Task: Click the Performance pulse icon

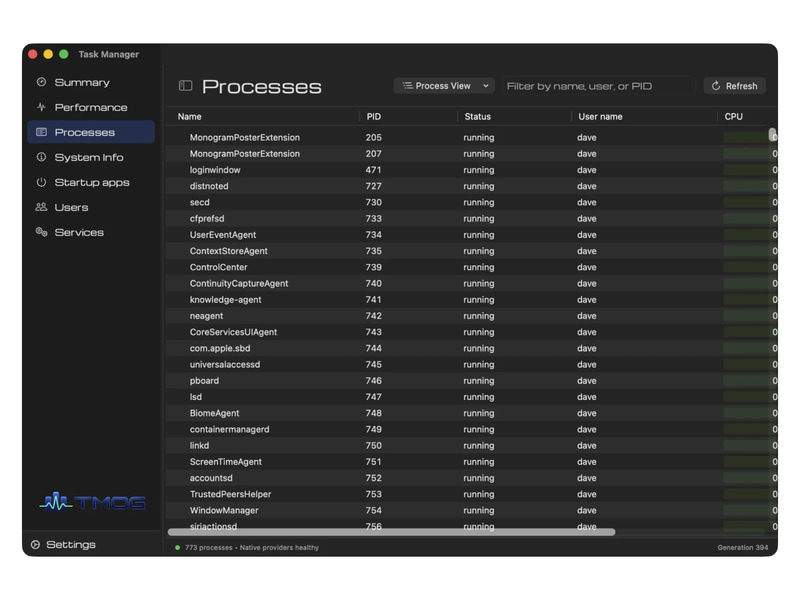Action: [x=41, y=107]
